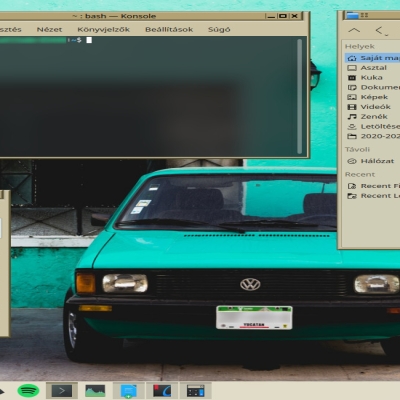Click the blue folder taskbar icon
The width and height of the screenshot is (400, 400).
pyautogui.click(x=129, y=391)
